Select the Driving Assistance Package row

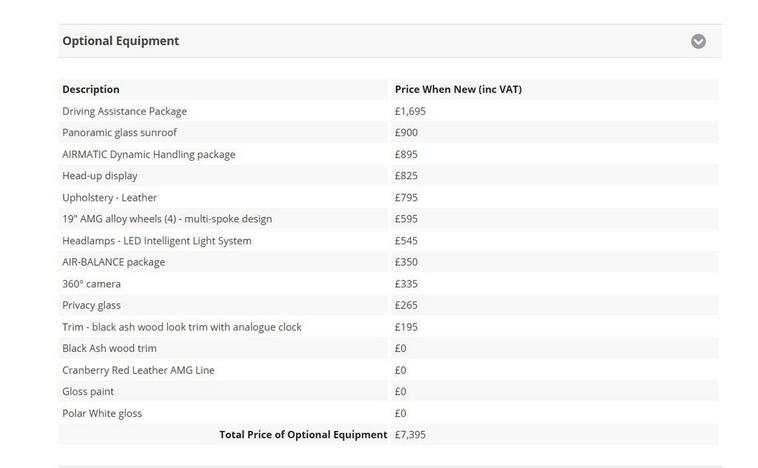coord(125,111)
